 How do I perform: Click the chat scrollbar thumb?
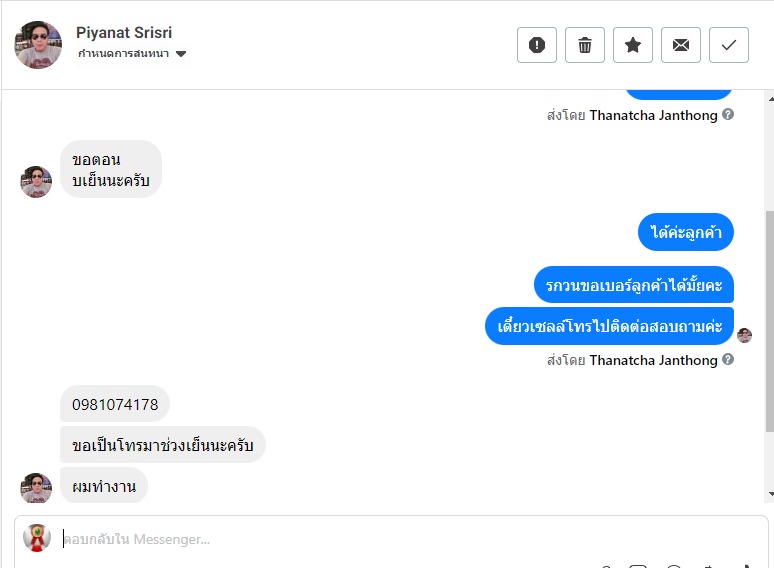click(769, 320)
